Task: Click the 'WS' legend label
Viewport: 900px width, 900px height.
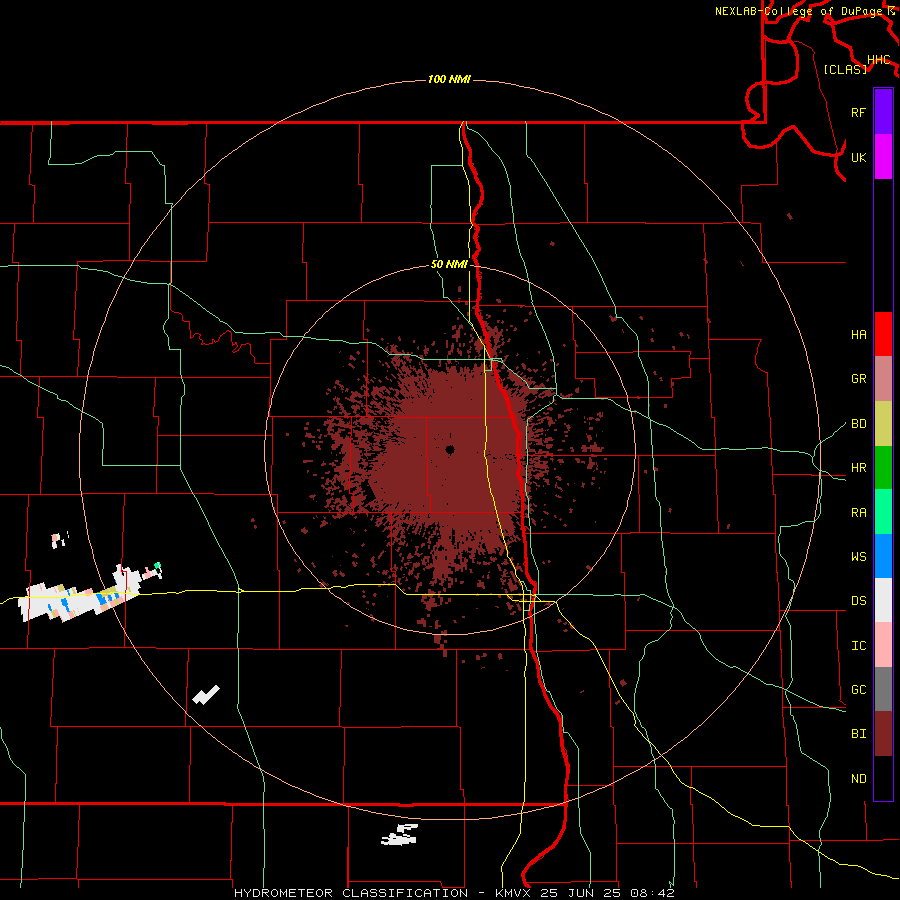Action: point(858,557)
